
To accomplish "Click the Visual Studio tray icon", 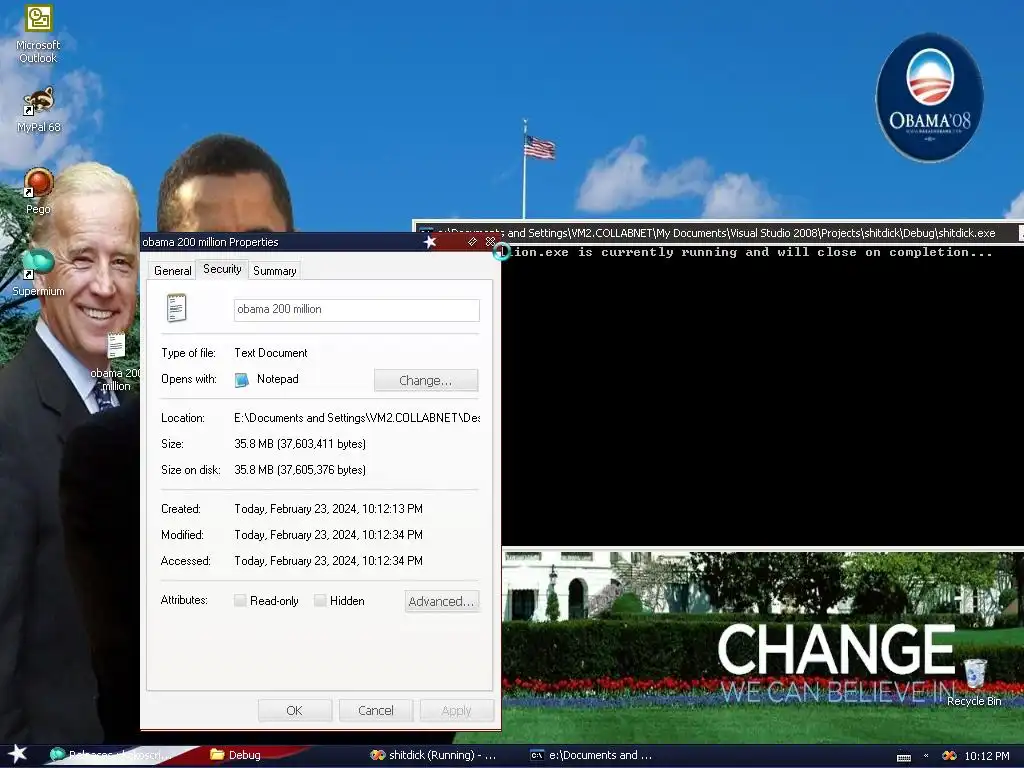I will (x=949, y=756).
